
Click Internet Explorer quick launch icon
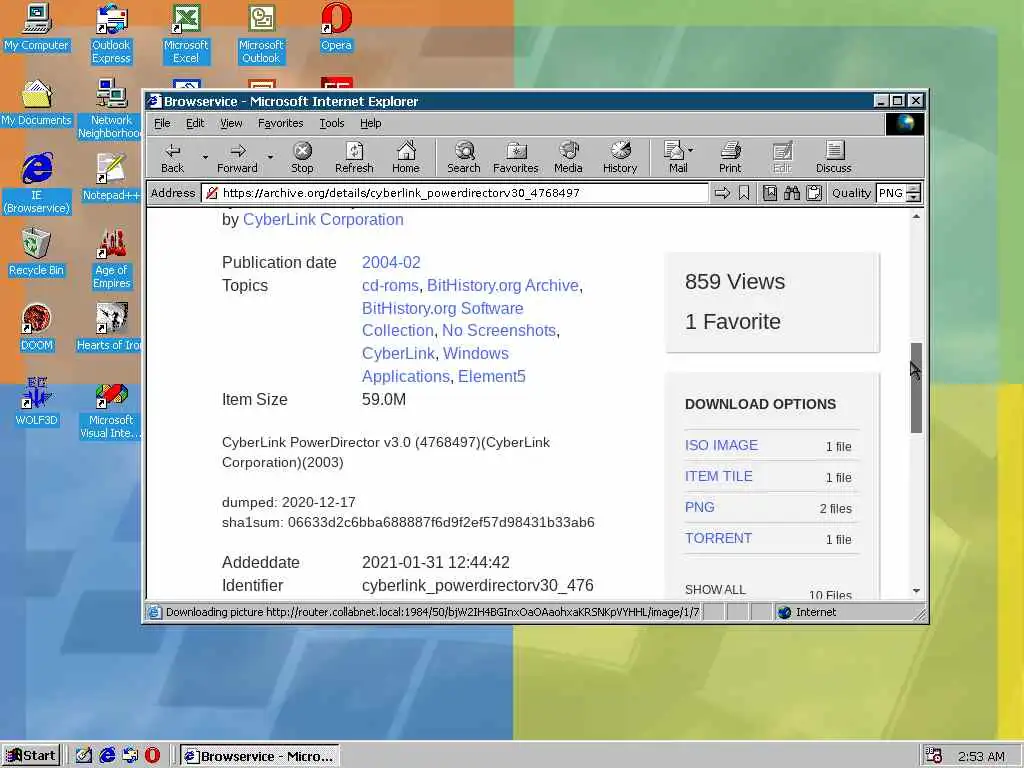[x=108, y=756]
